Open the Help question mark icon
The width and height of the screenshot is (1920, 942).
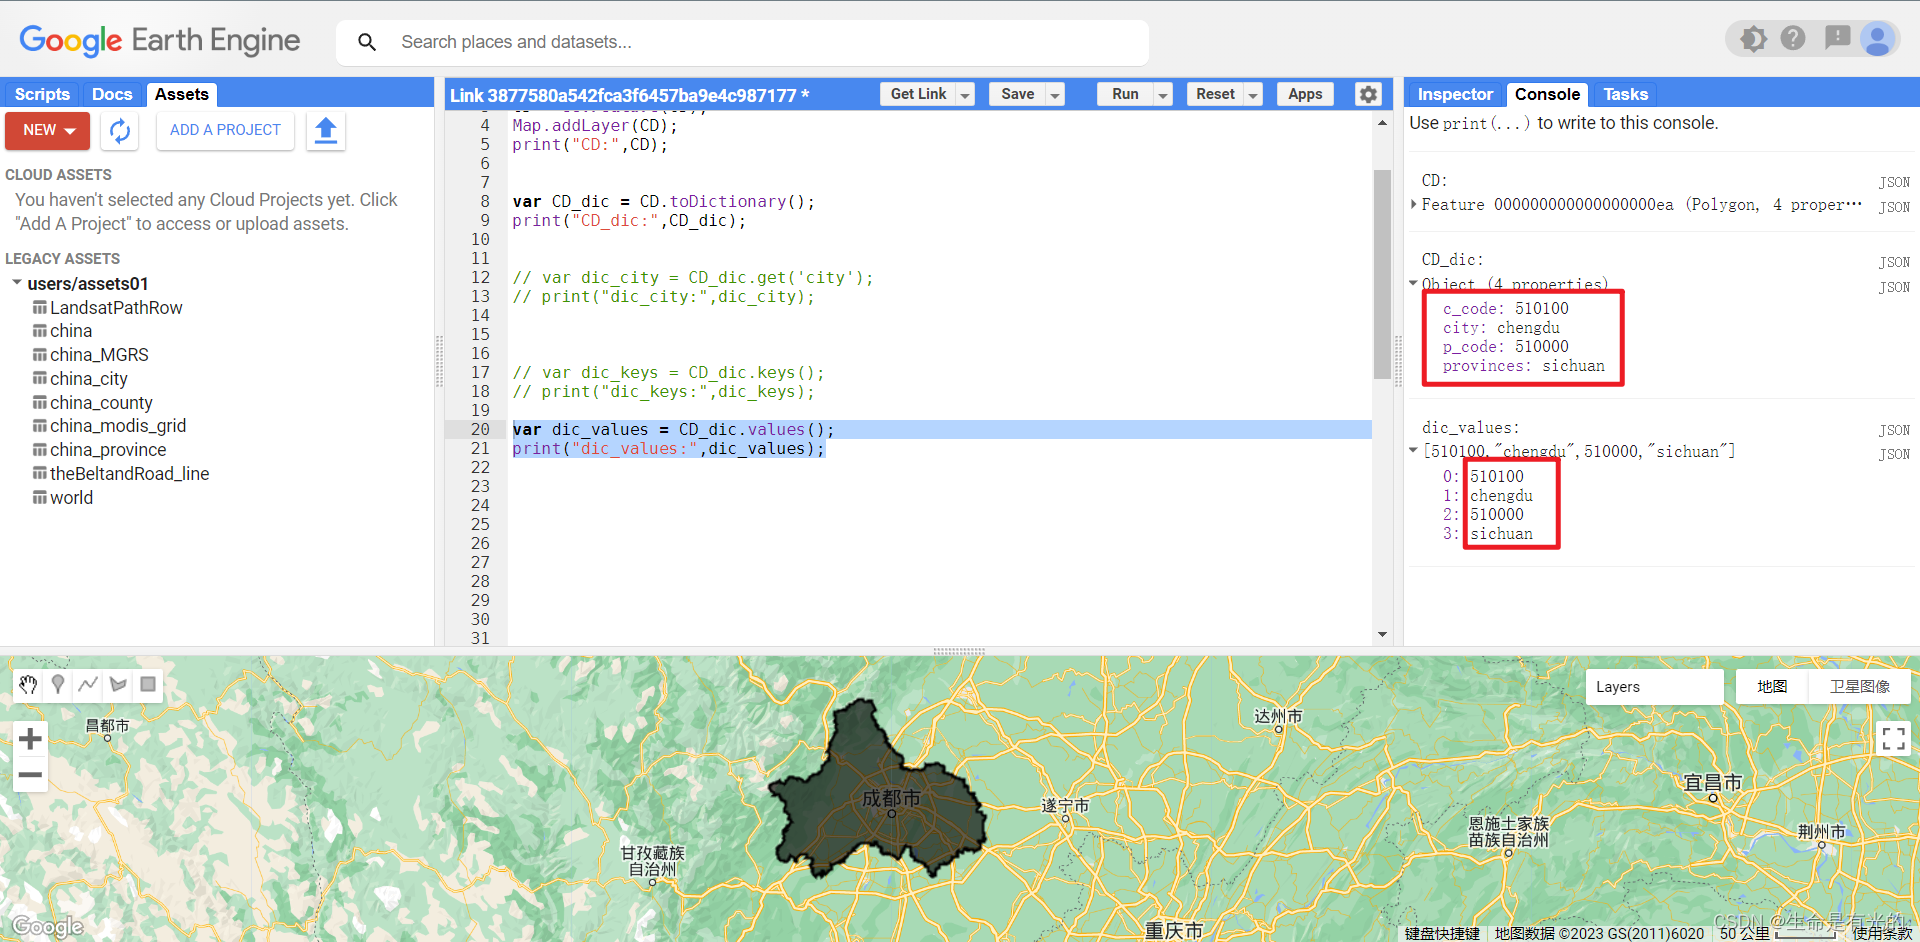click(1793, 38)
